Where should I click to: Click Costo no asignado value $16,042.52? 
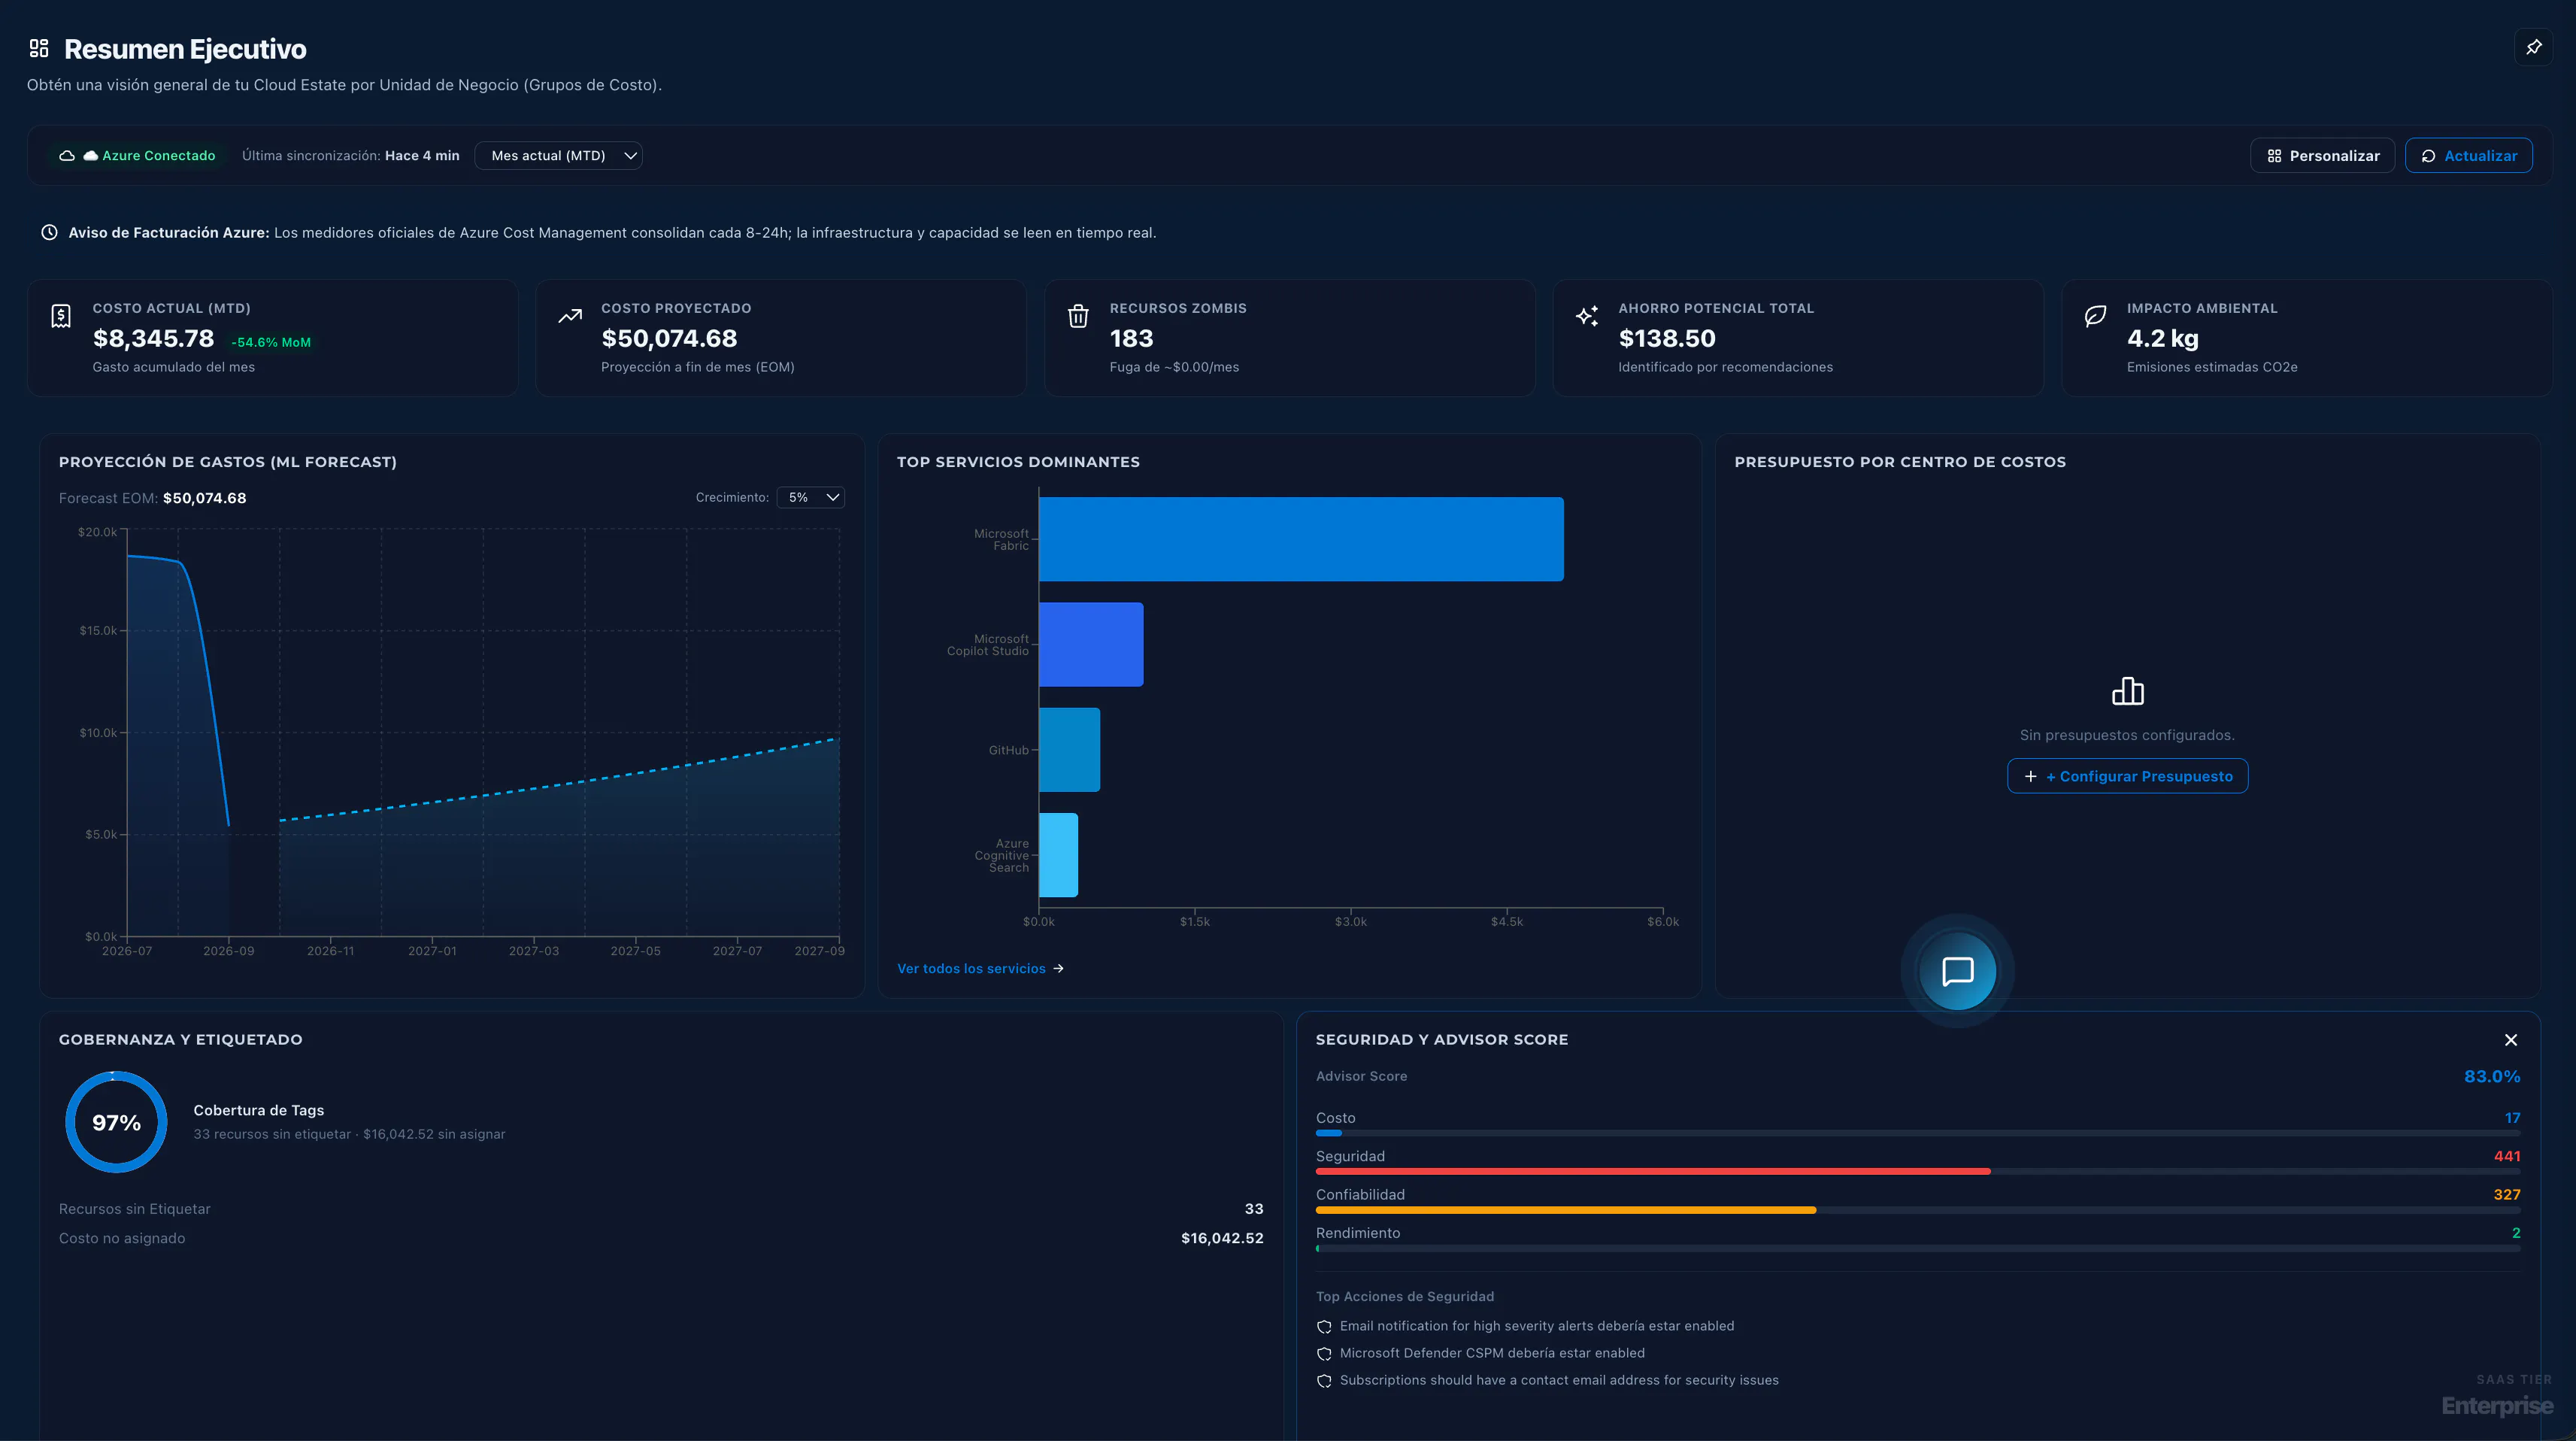click(1222, 1238)
